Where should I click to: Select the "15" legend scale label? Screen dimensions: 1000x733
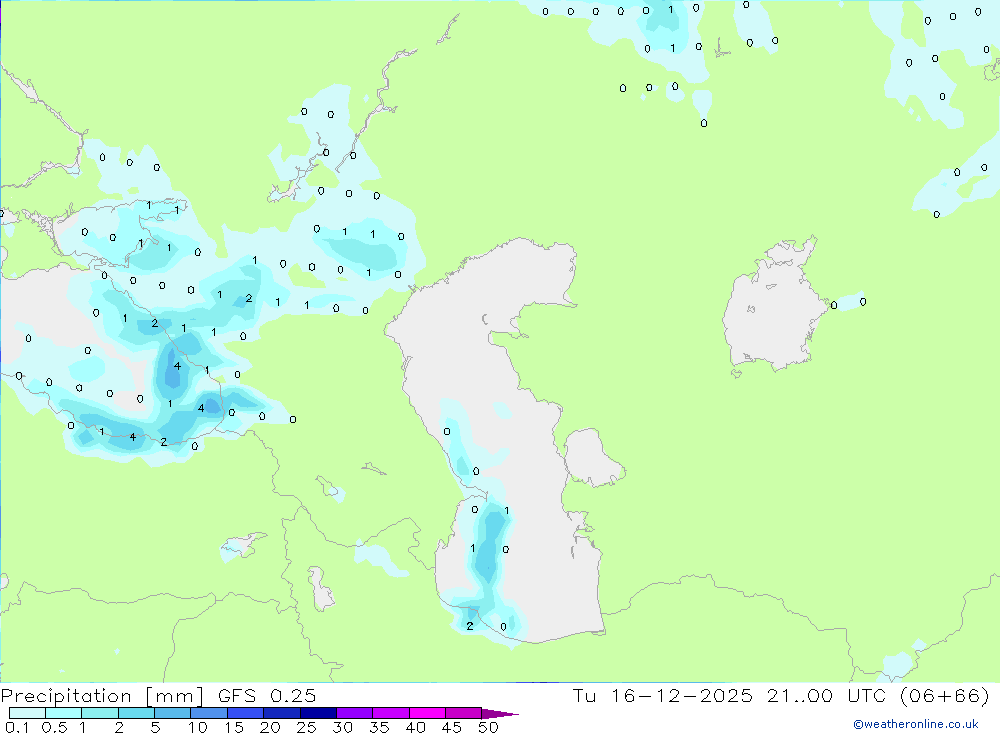pyautogui.click(x=234, y=727)
